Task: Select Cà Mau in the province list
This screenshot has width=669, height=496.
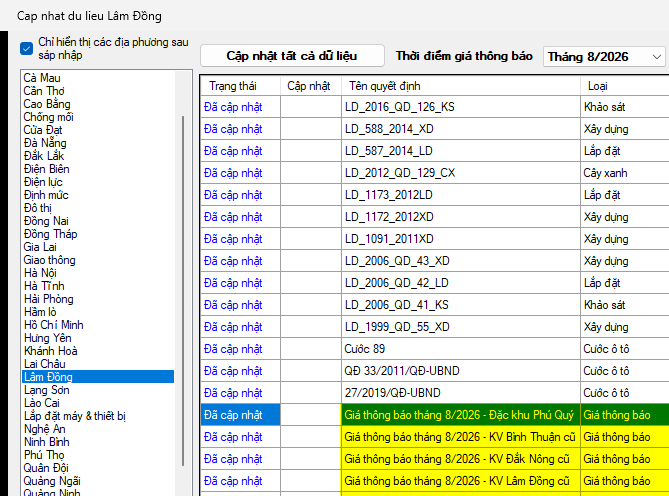Action: pos(42,78)
